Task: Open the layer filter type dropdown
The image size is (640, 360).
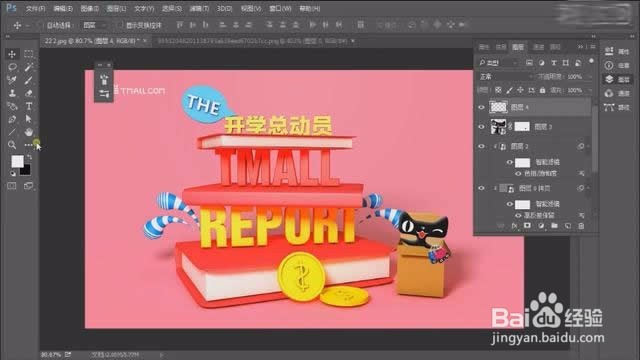Action: pos(498,63)
